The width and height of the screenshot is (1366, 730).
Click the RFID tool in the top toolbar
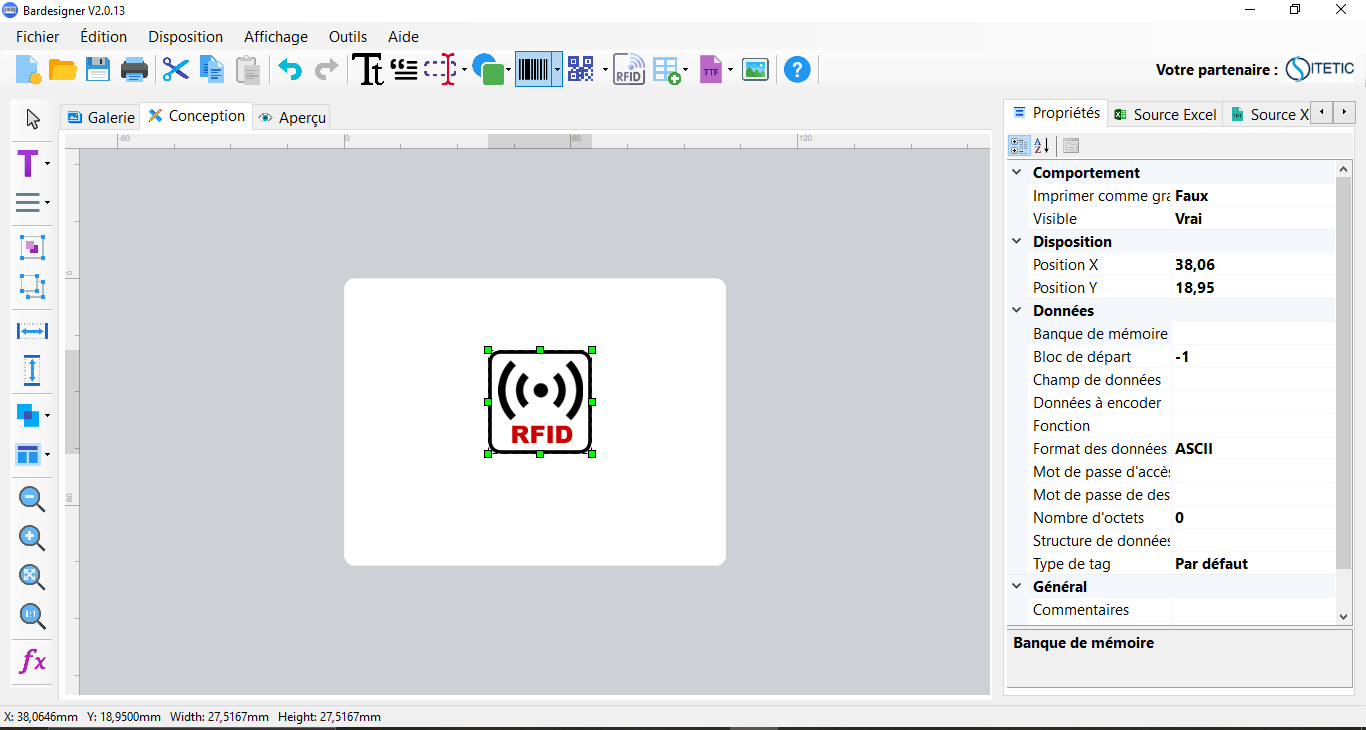pos(628,70)
